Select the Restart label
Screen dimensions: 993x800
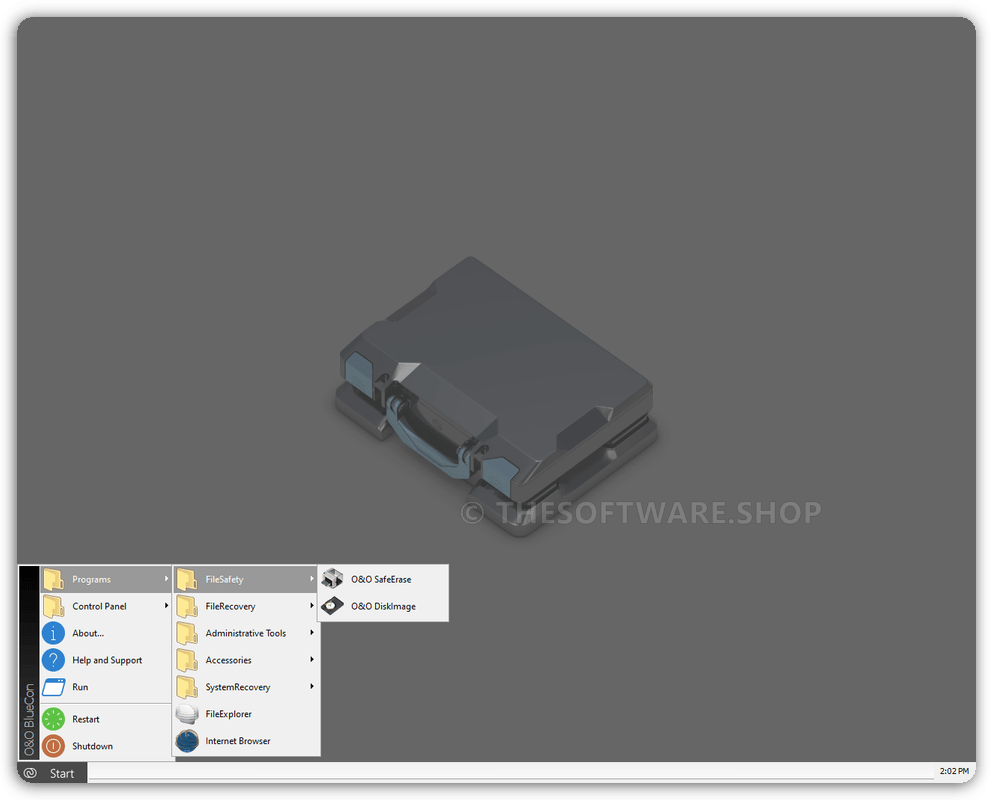[x=85, y=719]
